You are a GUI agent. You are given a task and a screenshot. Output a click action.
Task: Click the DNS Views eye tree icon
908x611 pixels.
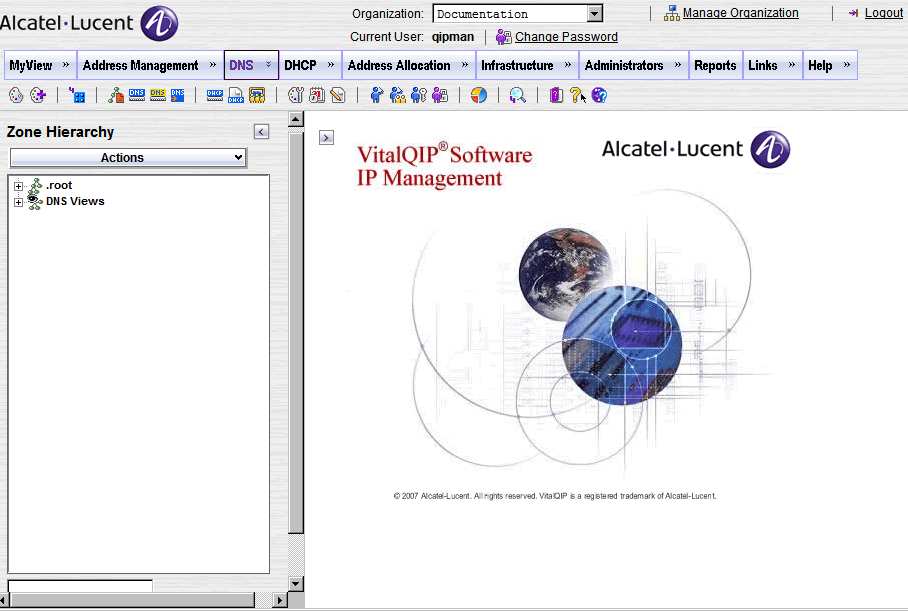(35, 202)
